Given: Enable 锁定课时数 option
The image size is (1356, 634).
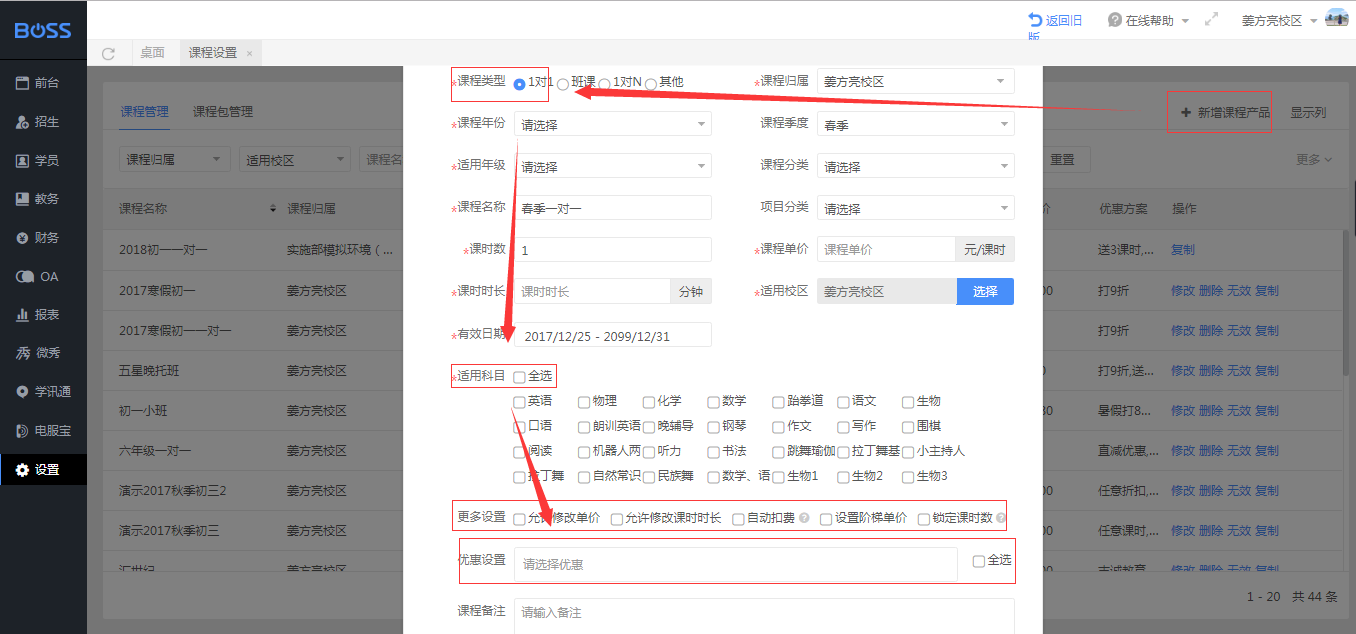Looking at the screenshot, I should (x=924, y=519).
